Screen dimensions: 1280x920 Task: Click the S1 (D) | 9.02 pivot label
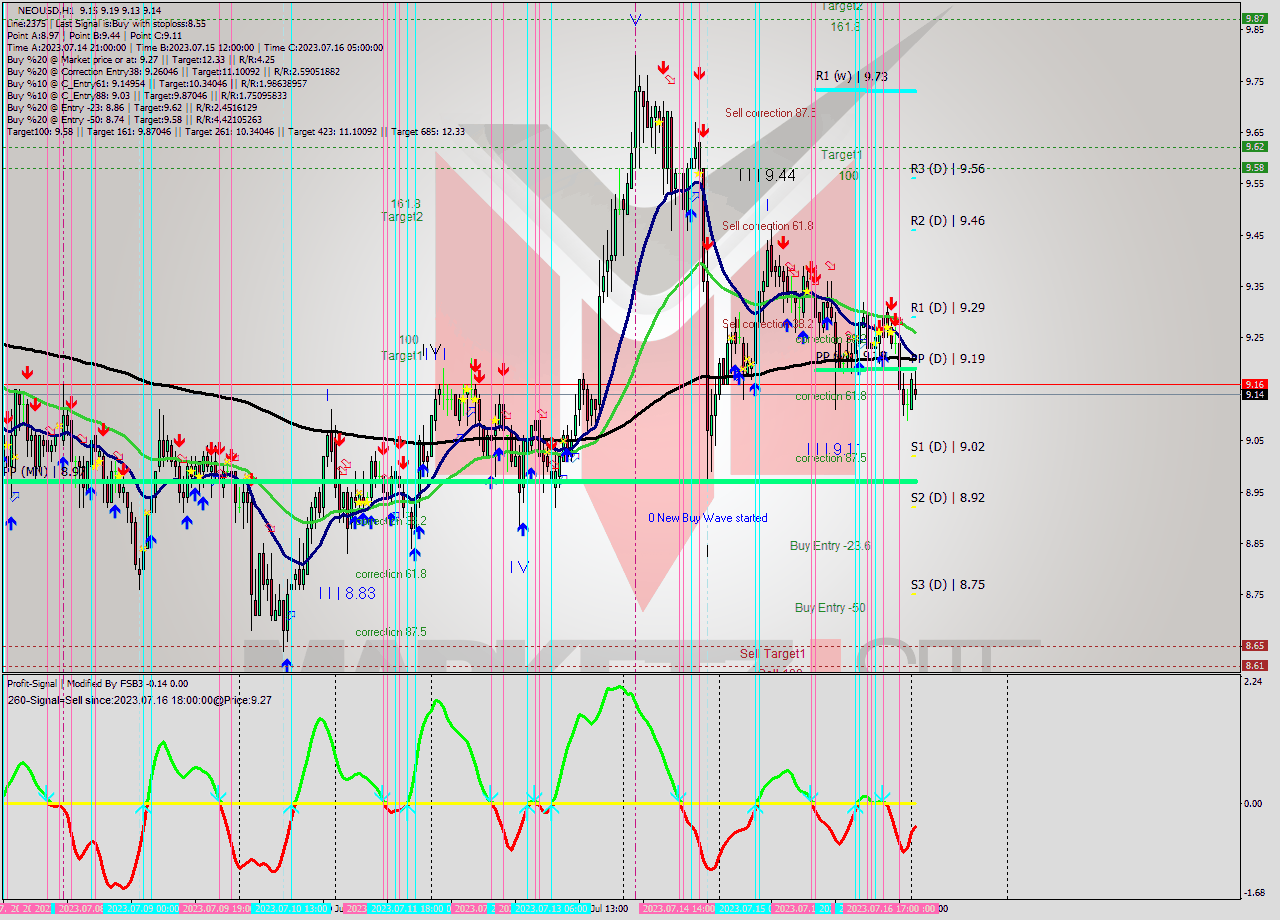pos(948,447)
